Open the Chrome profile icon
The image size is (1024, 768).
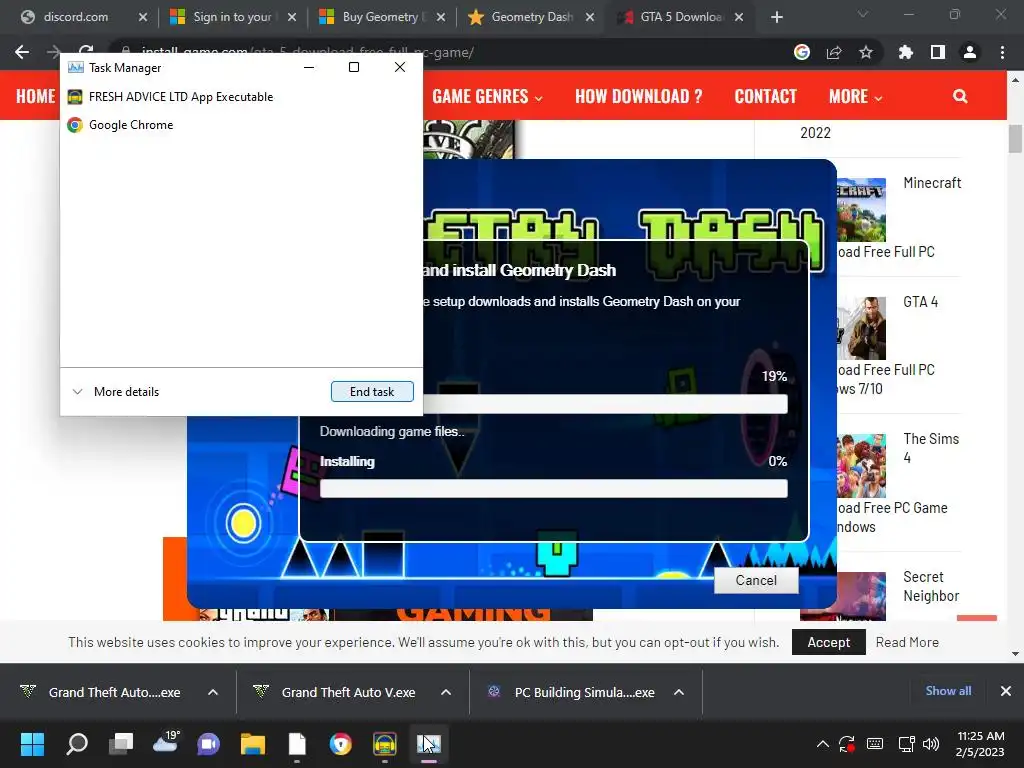point(970,52)
